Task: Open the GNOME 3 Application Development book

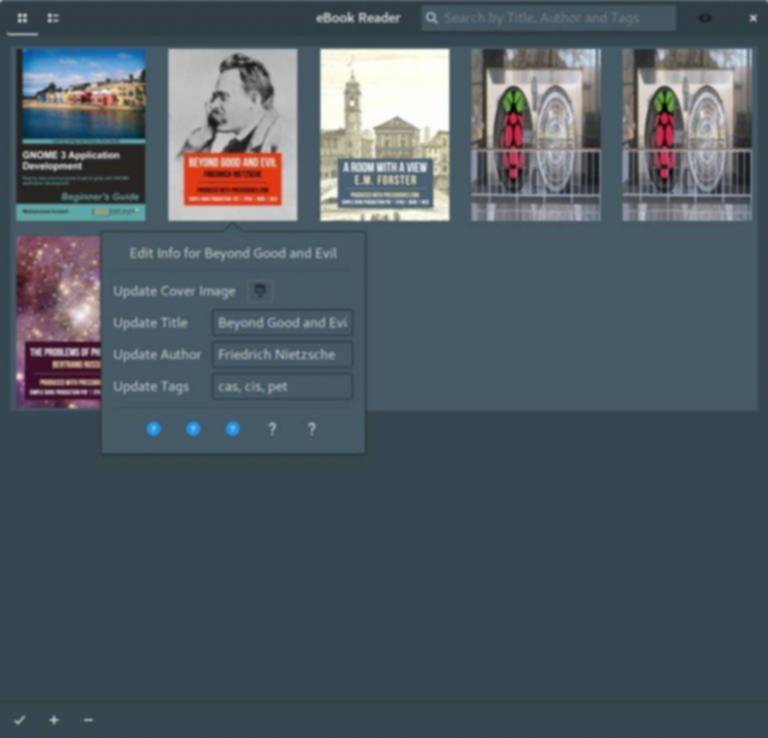Action: point(81,135)
